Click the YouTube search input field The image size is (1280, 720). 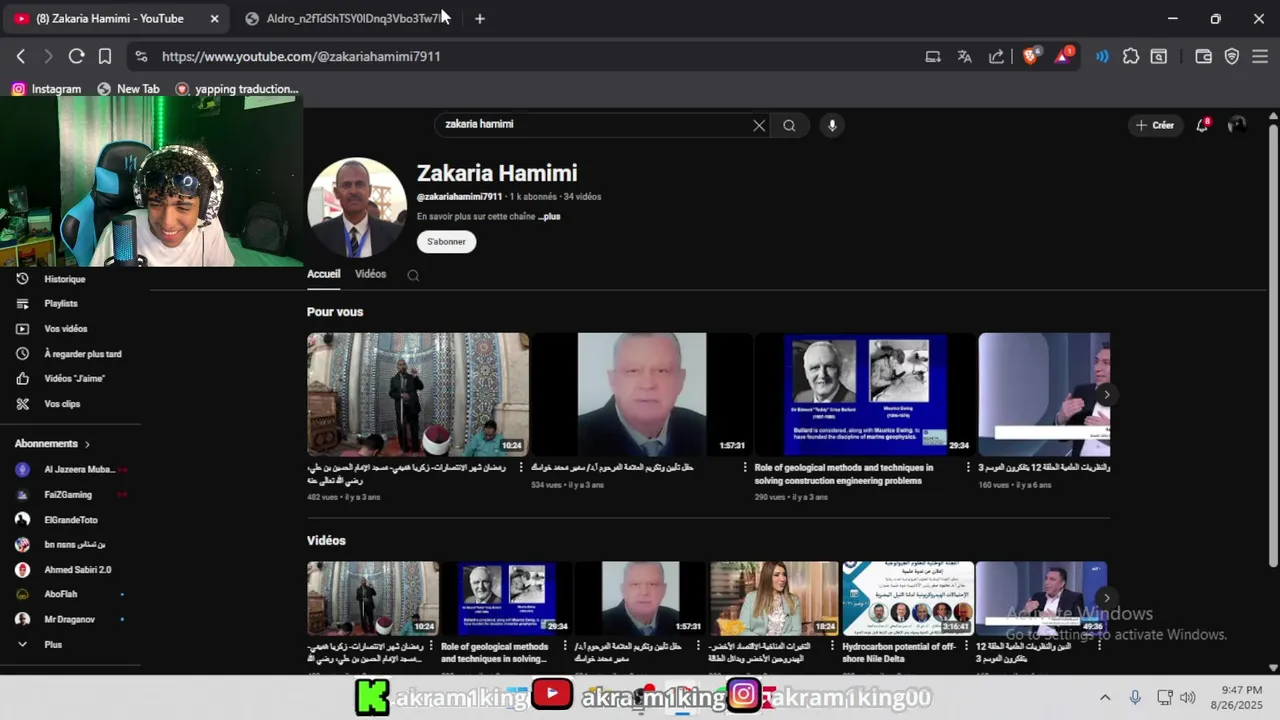(595, 125)
